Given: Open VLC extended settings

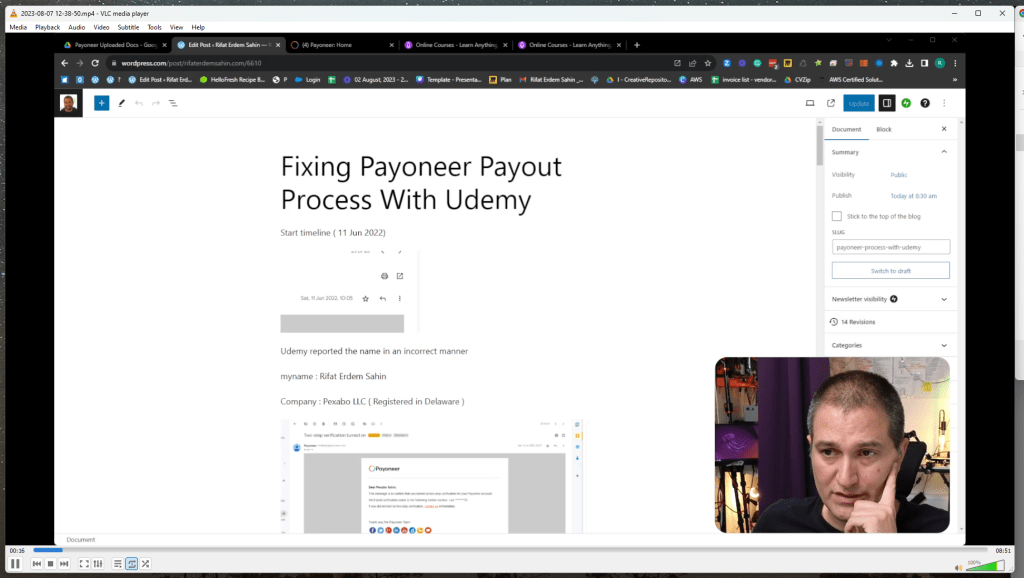Looking at the screenshot, I should [x=98, y=564].
